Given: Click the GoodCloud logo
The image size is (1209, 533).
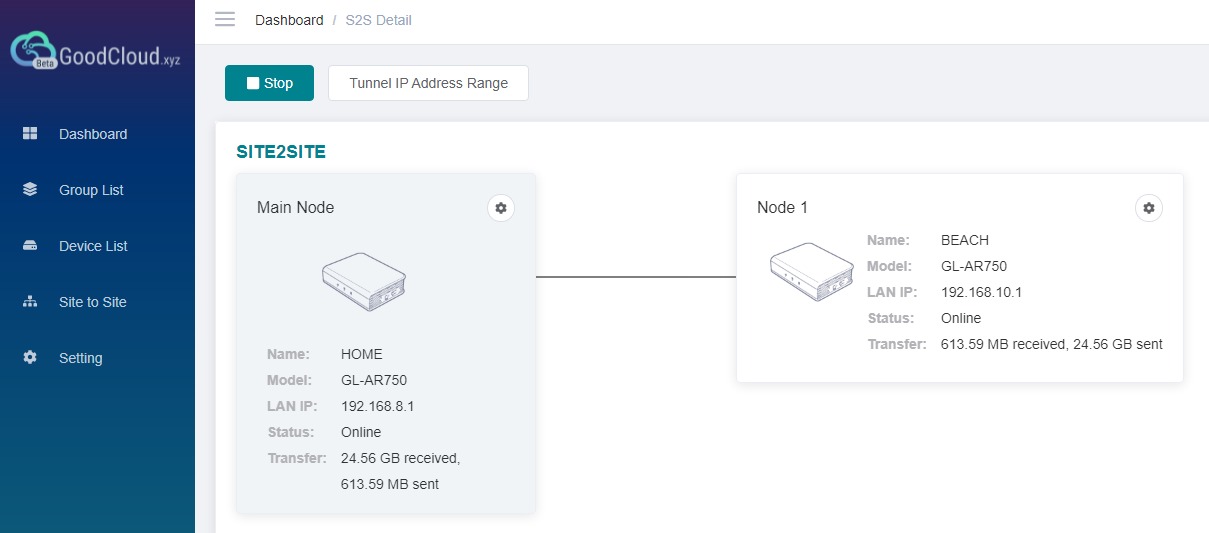Looking at the screenshot, I should click(96, 53).
